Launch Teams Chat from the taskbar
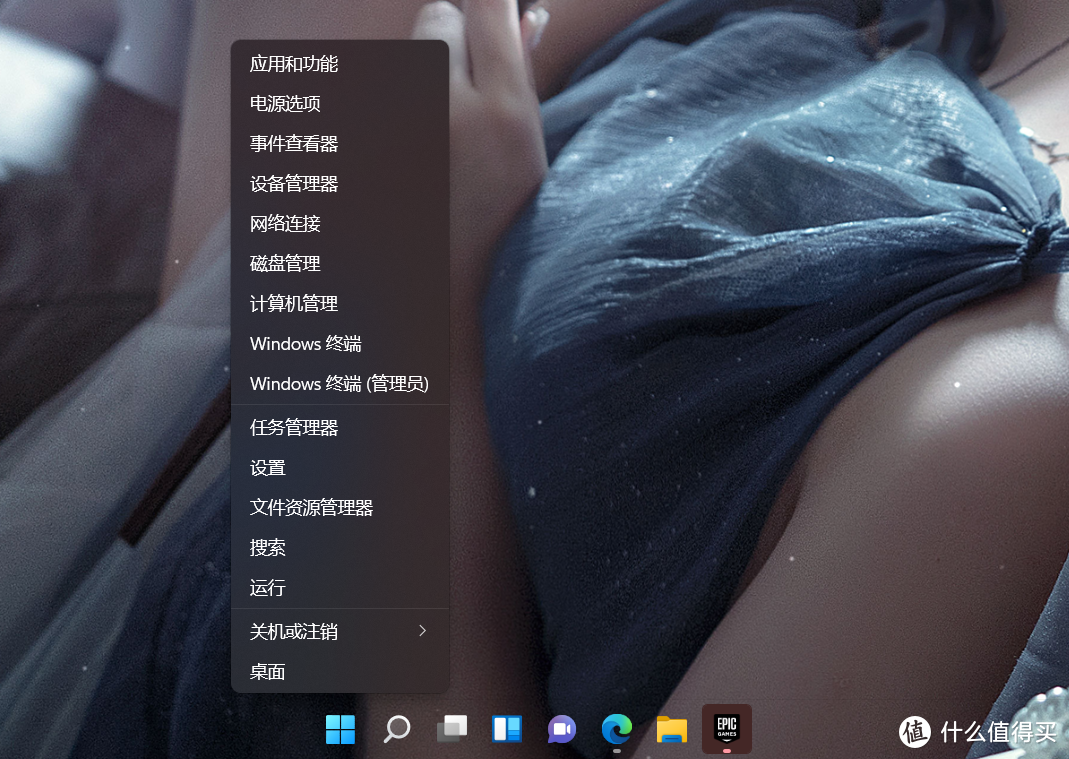 pyautogui.click(x=561, y=730)
